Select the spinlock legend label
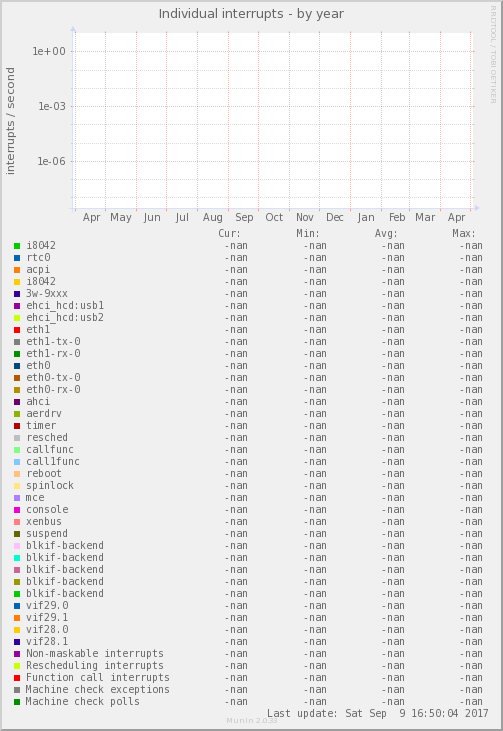The width and height of the screenshot is (503, 731). pos(50,485)
